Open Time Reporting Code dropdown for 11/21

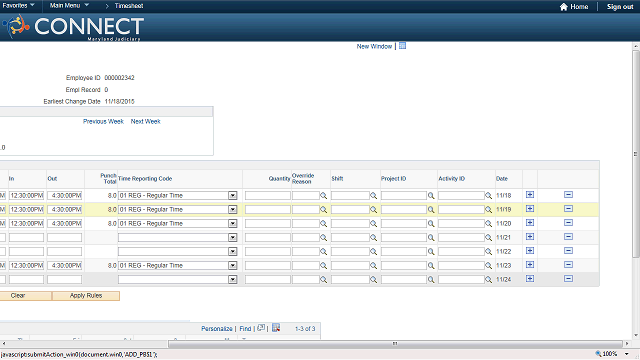point(233,238)
